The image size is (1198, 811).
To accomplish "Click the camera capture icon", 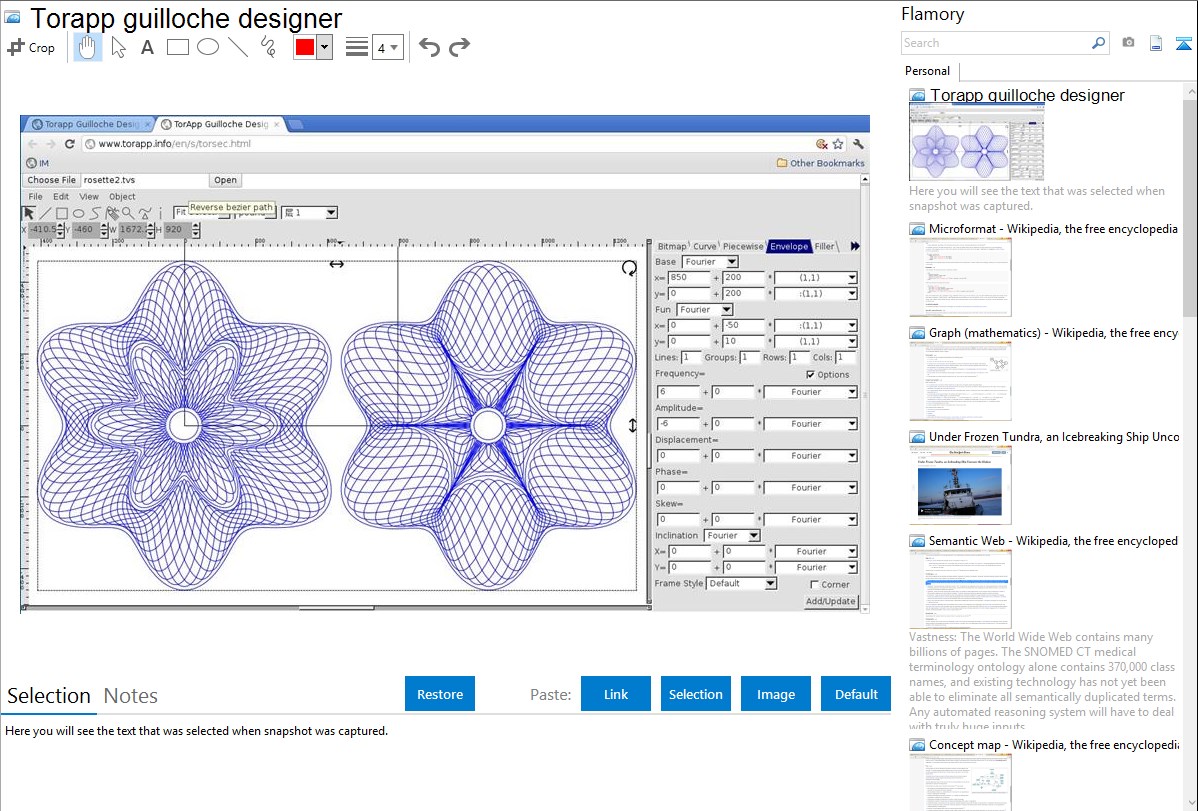I will pyautogui.click(x=1128, y=43).
